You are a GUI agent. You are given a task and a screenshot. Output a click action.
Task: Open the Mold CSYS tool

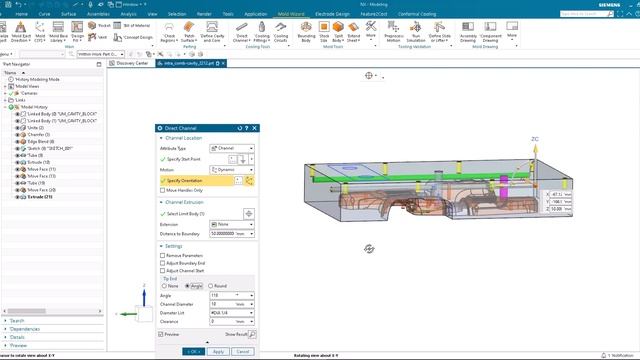[40, 32]
